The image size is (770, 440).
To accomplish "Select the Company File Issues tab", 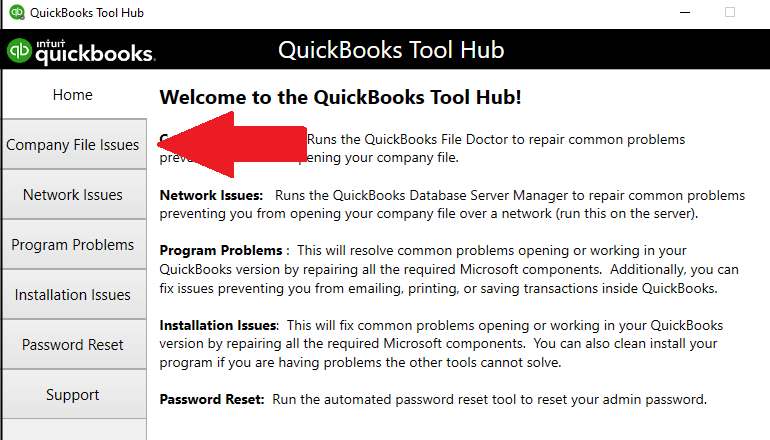I will (73, 145).
